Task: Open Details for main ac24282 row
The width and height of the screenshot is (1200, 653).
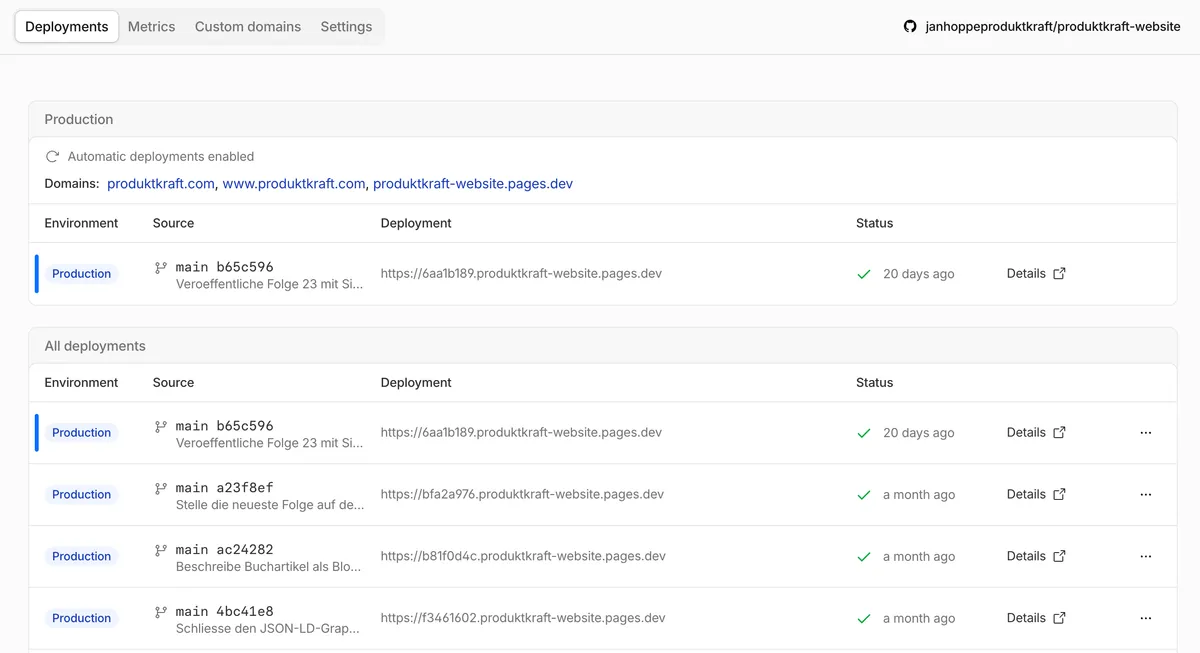Action: click(1026, 556)
